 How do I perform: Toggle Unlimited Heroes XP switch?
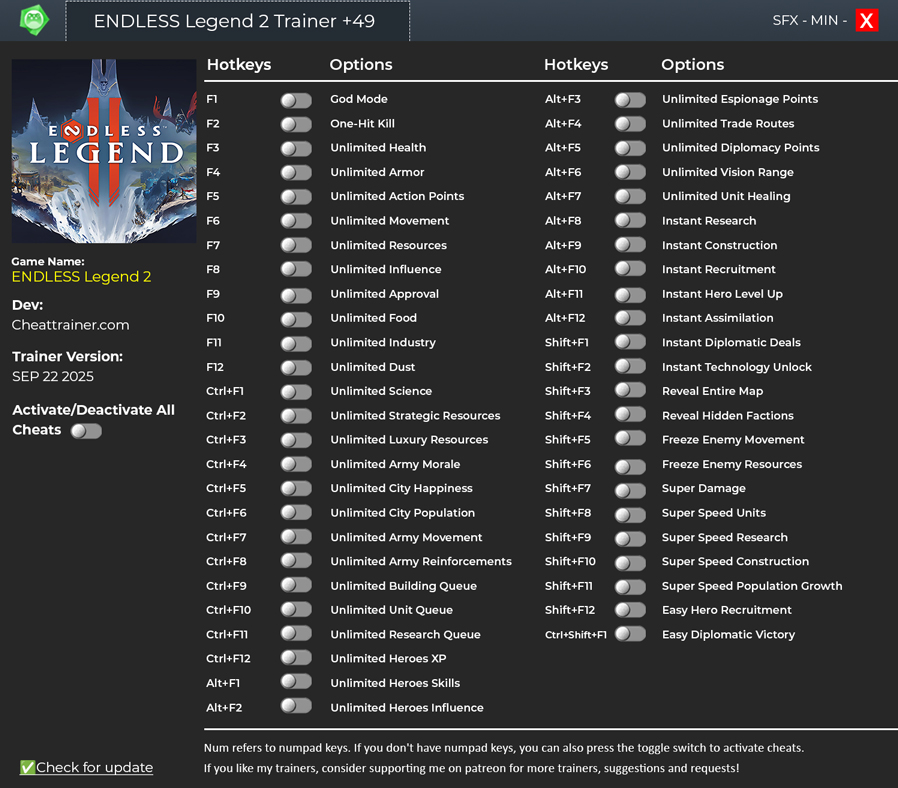click(x=296, y=658)
